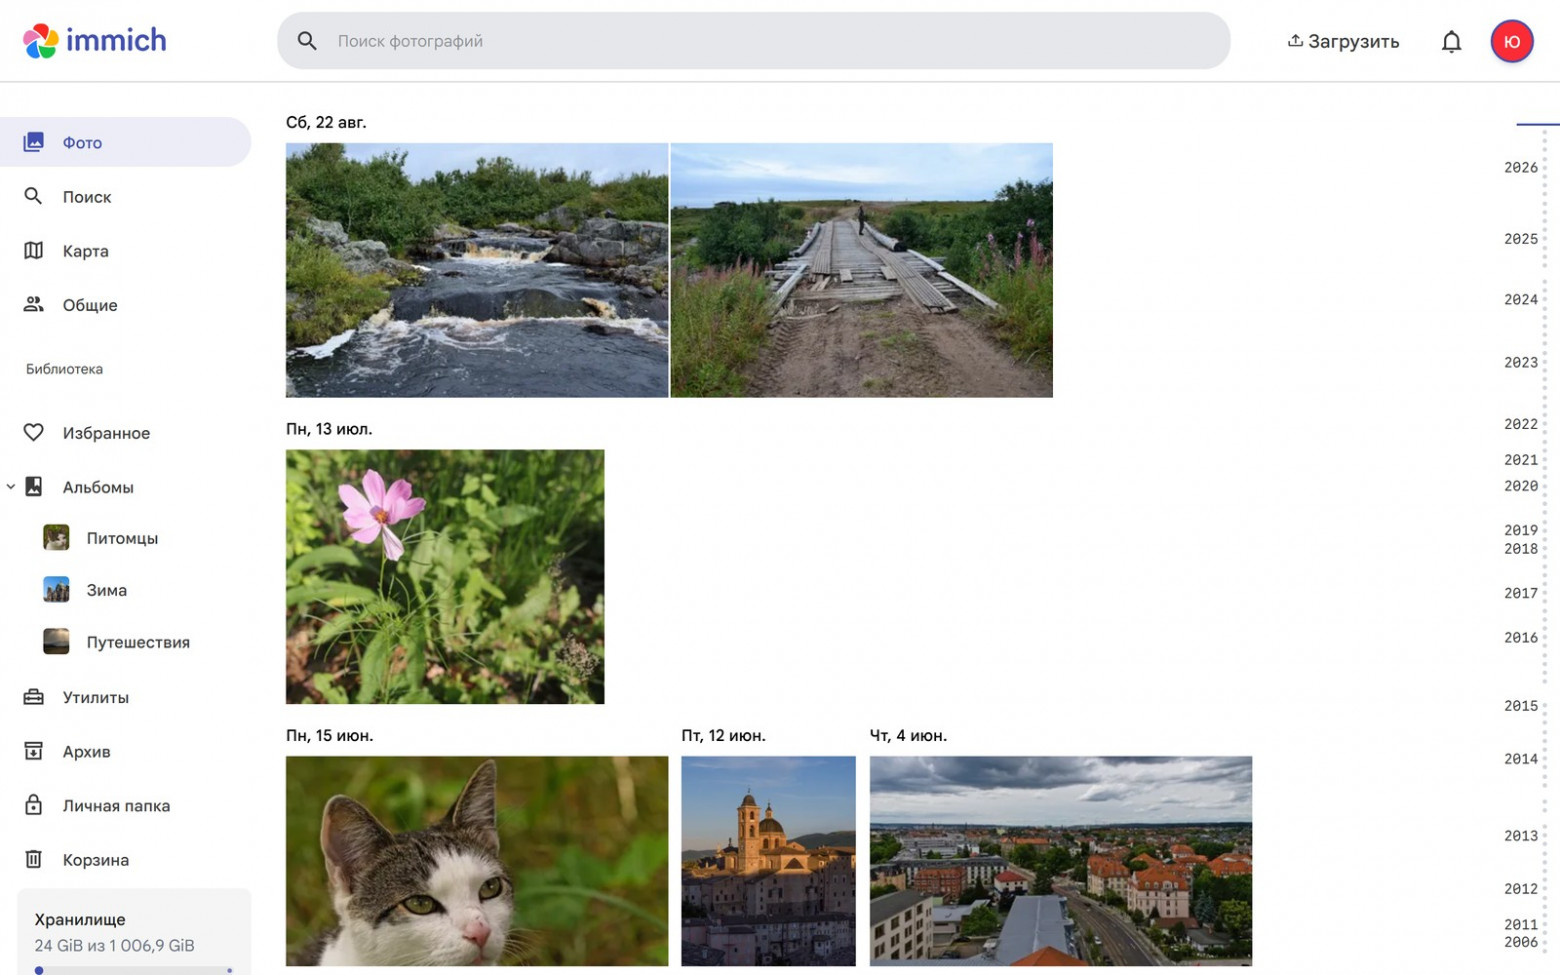Open the Ю user avatar menu

click(x=1511, y=41)
